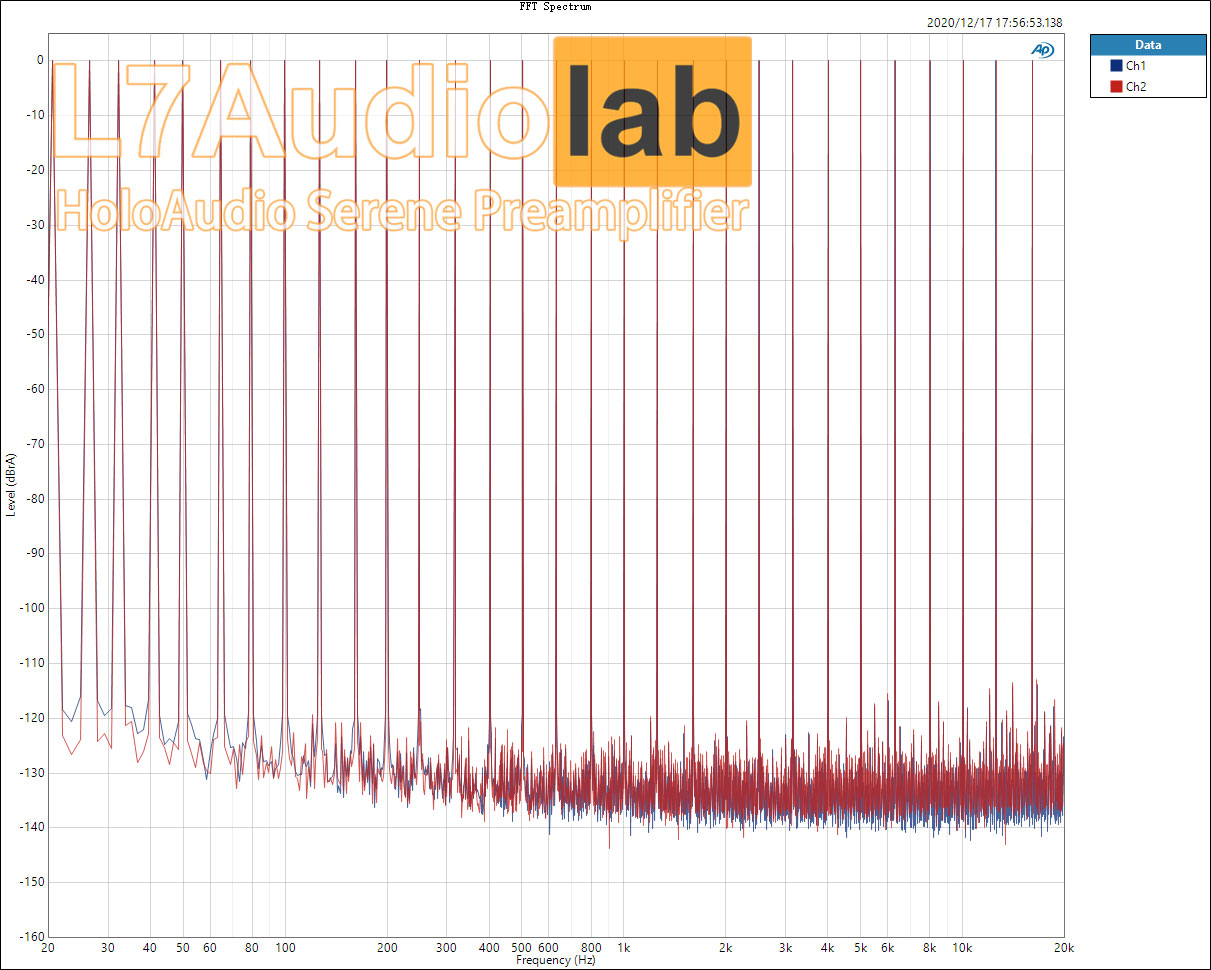Click the HoloAudio Serene Preamplifier watermark text

click(402, 212)
